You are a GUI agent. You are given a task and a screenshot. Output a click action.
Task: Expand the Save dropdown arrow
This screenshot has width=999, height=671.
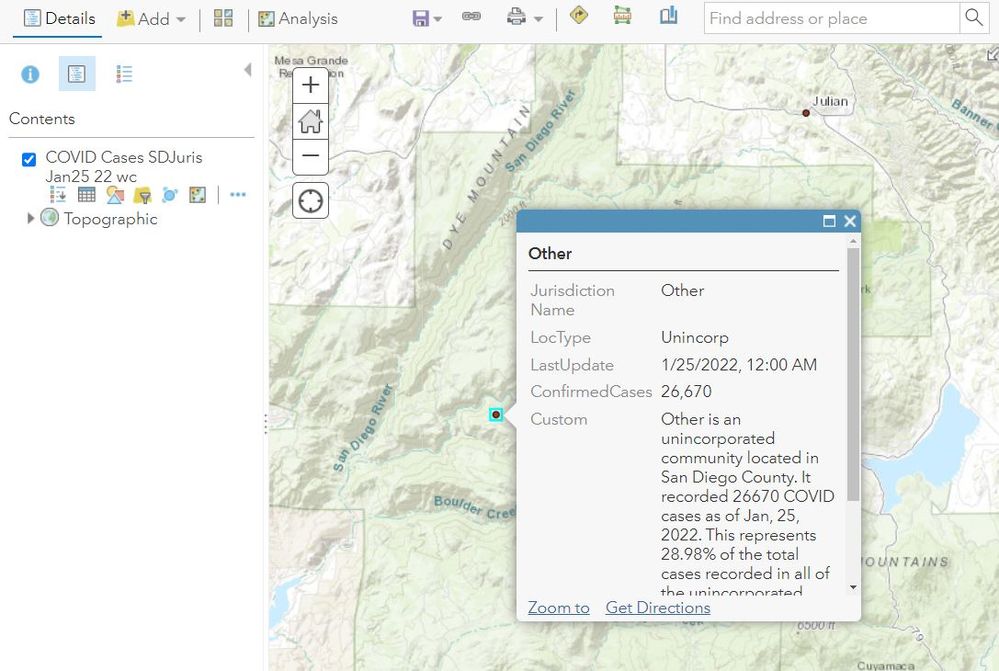coord(438,19)
